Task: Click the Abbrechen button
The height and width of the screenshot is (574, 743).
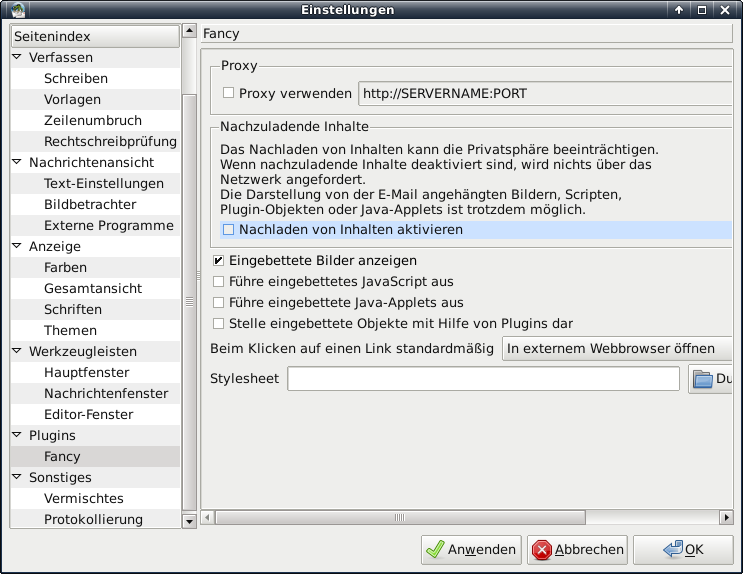Action: pos(578,549)
